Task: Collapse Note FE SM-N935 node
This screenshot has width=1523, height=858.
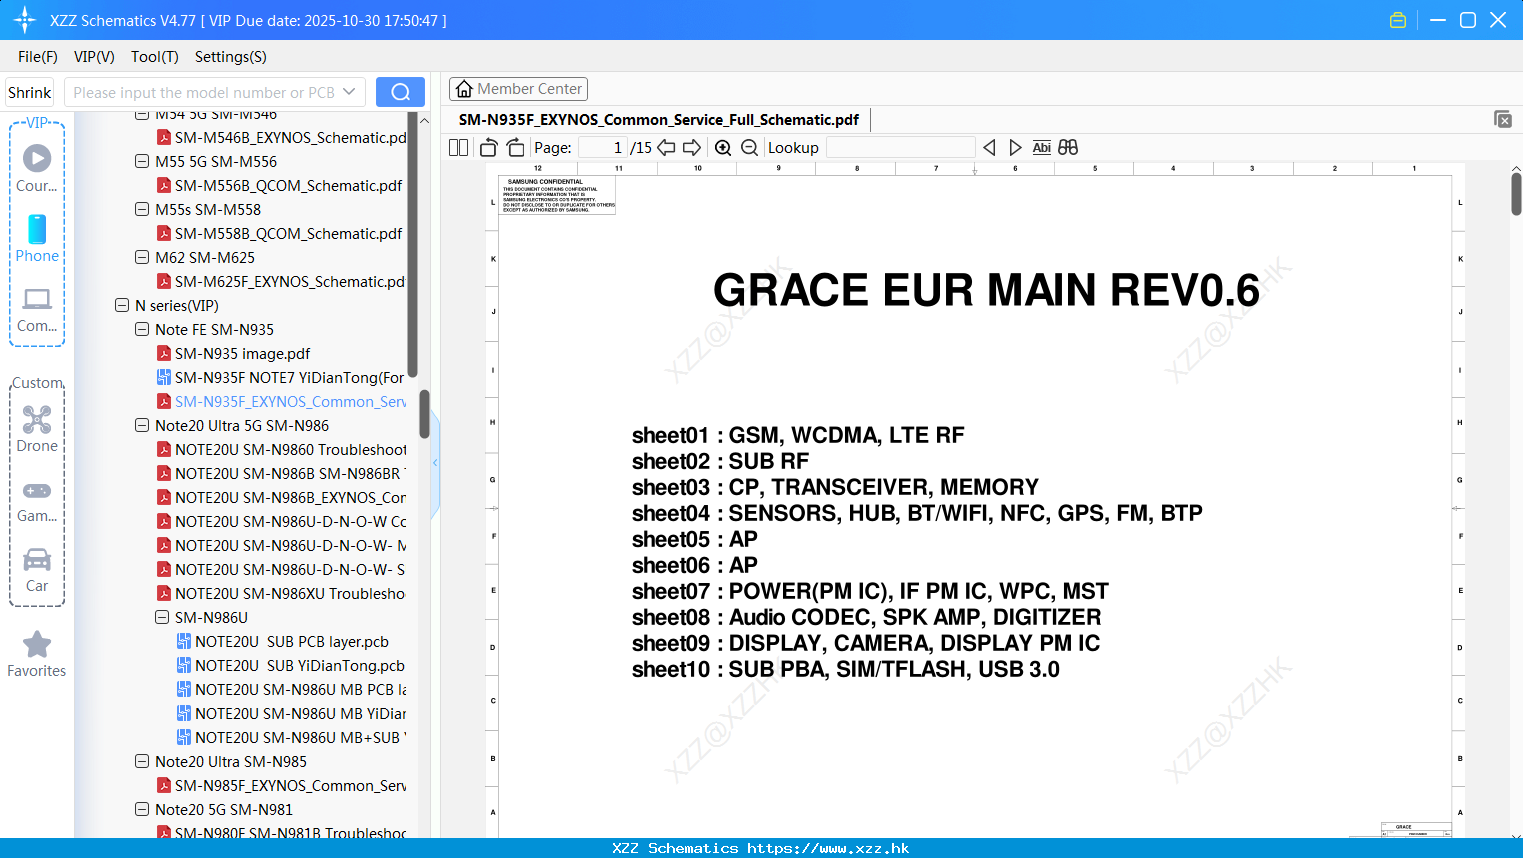Action: click(x=142, y=329)
